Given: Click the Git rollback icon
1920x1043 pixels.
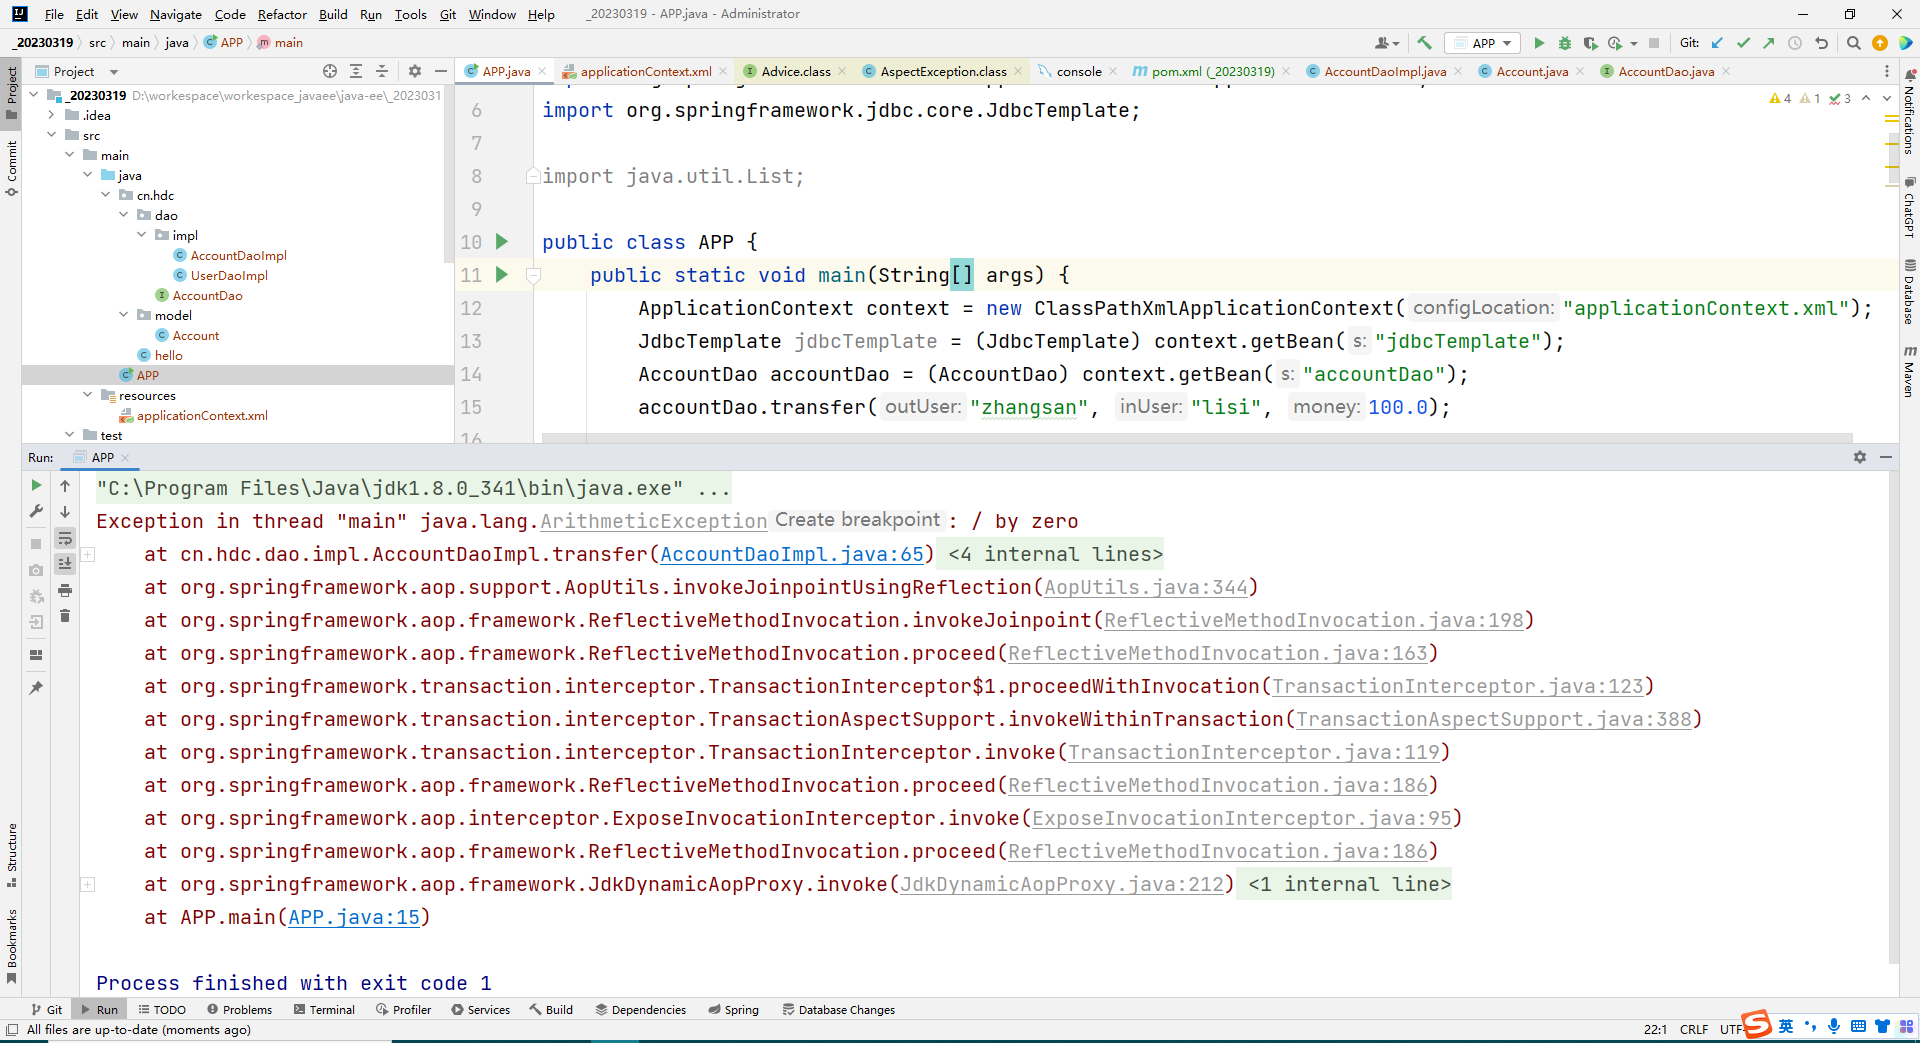Looking at the screenshot, I should pyautogui.click(x=1821, y=43).
